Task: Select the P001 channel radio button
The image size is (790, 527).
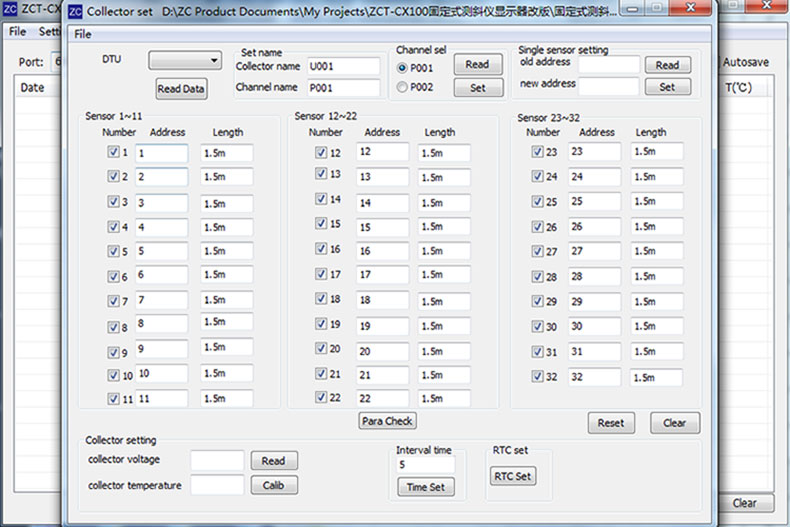Action: coord(403,68)
